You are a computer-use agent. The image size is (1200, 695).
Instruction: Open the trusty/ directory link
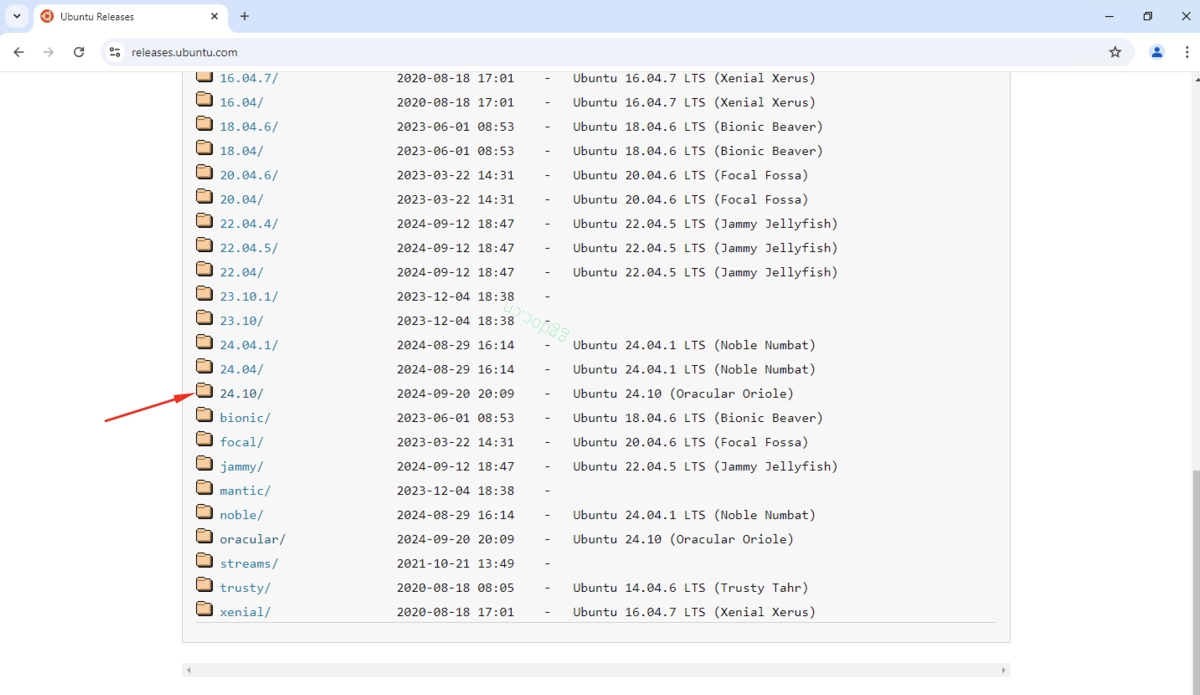(245, 588)
